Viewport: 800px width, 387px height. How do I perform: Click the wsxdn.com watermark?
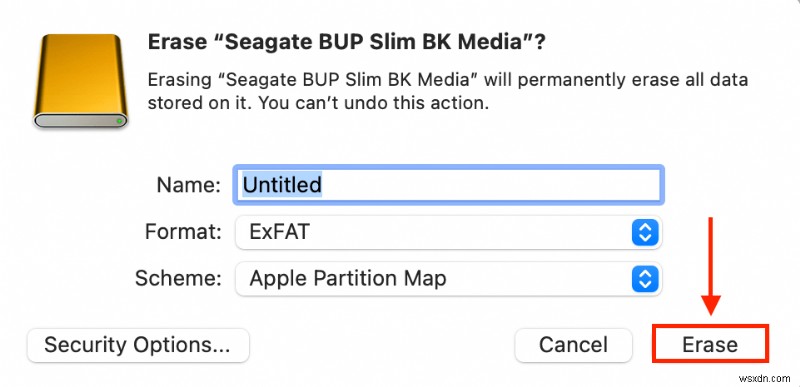click(x=763, y=379)
